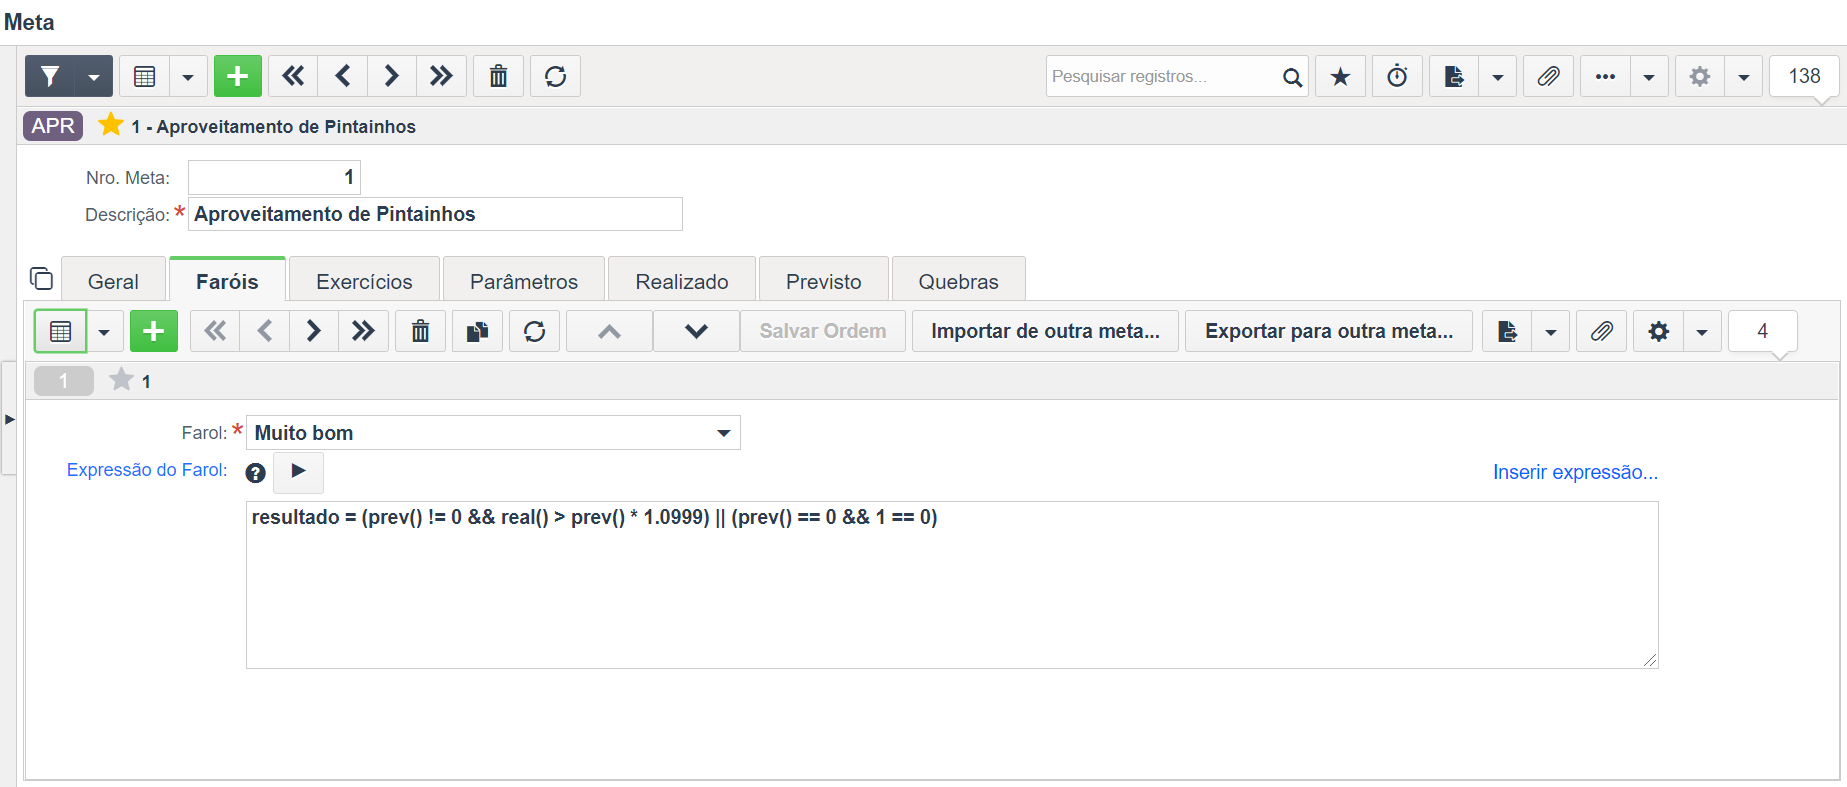The height and width of the screenshot is (787, 1847).
Task: Refresh the Meta record
Action: pyautogui.click(x=555, y=76)
